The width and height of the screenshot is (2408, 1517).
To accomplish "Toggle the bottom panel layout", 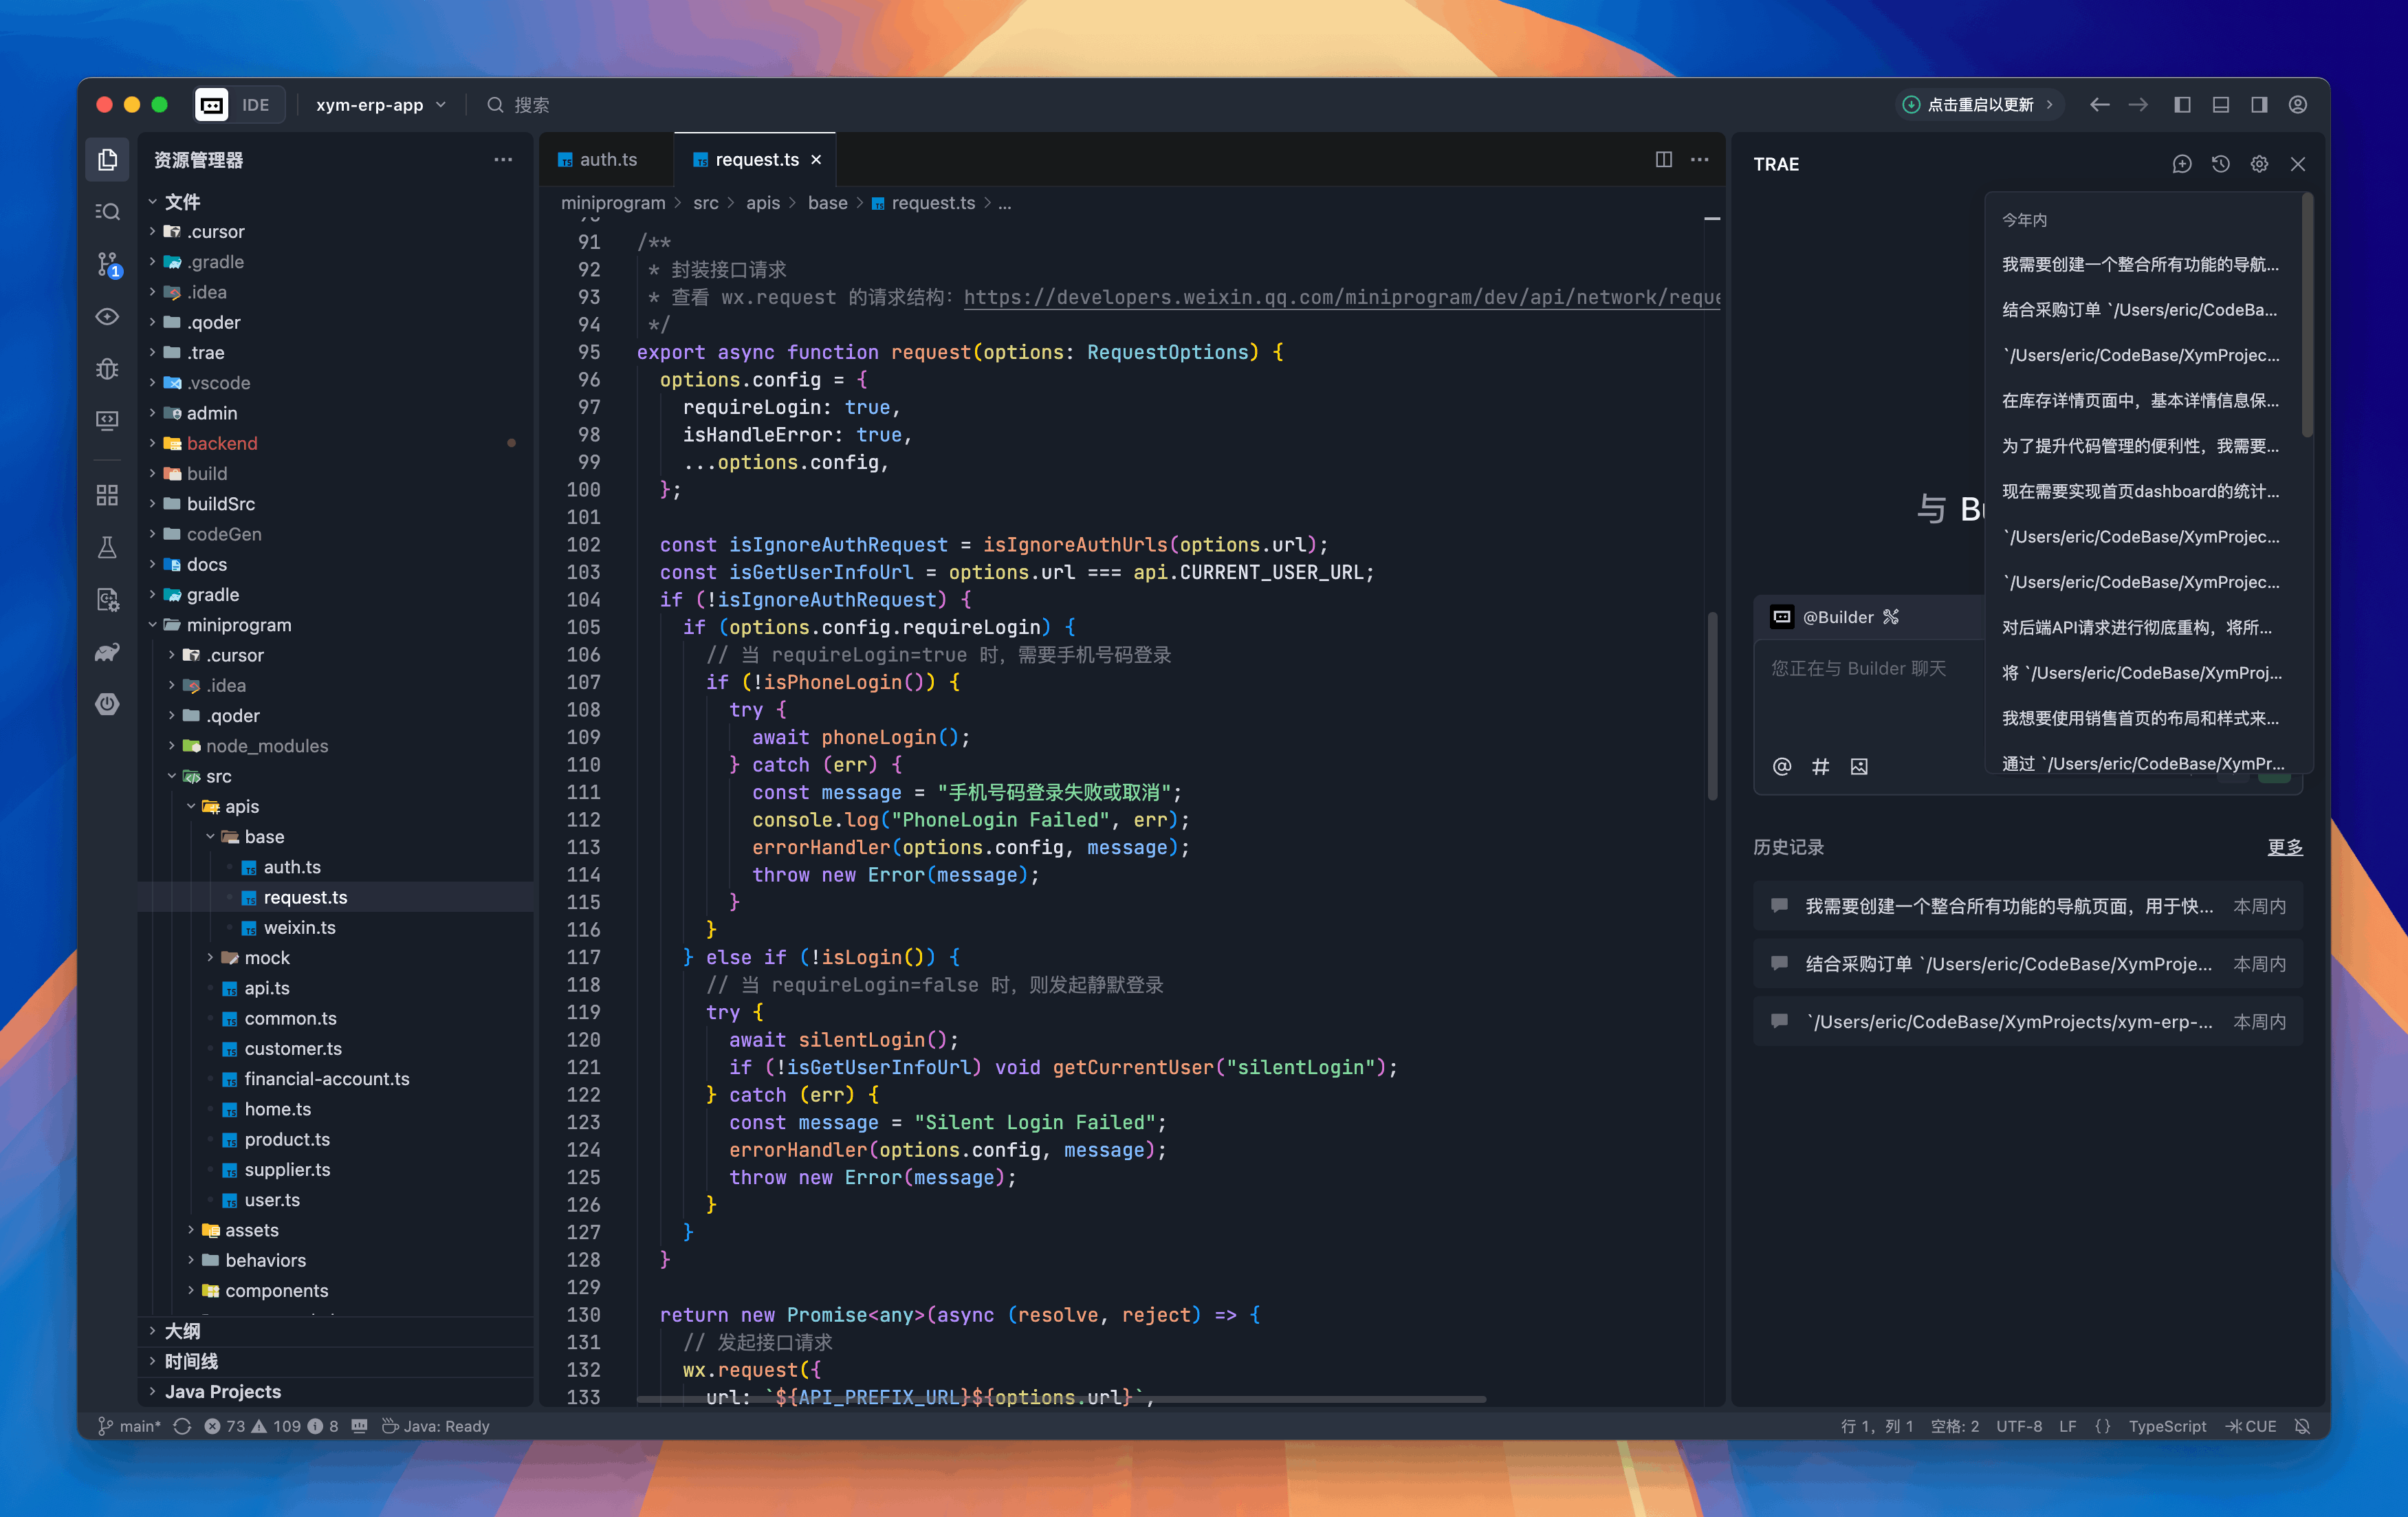I will (2220, 105).
